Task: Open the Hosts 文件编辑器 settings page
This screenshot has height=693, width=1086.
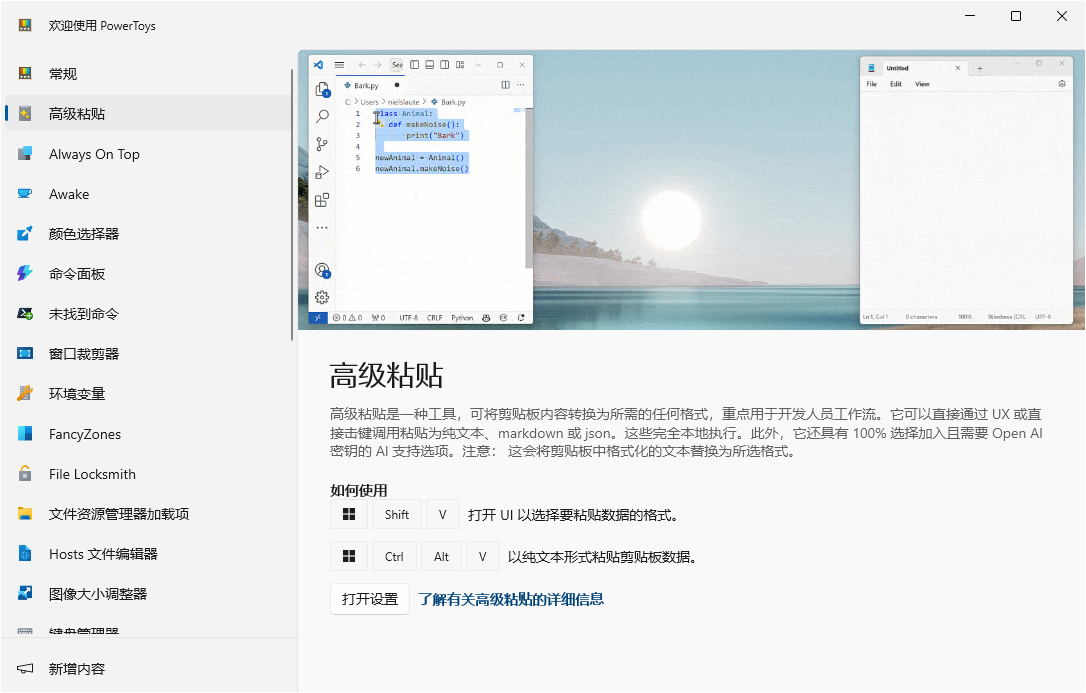Action: pyautogui.click(x=104, y=553)
